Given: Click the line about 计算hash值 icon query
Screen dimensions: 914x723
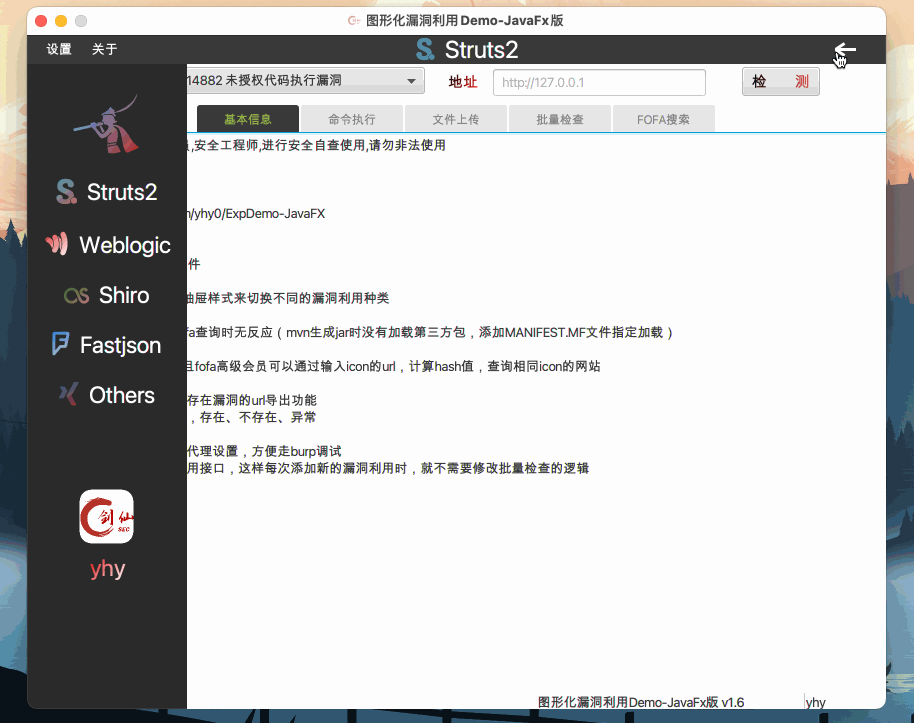Looking at the screenshot, I should point(394,366).
